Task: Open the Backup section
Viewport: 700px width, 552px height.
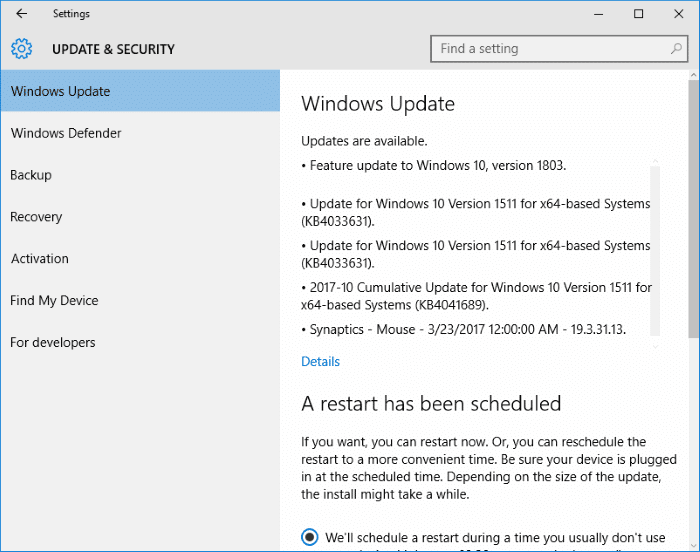Action: pyautogui.click(x=140, y=175)
